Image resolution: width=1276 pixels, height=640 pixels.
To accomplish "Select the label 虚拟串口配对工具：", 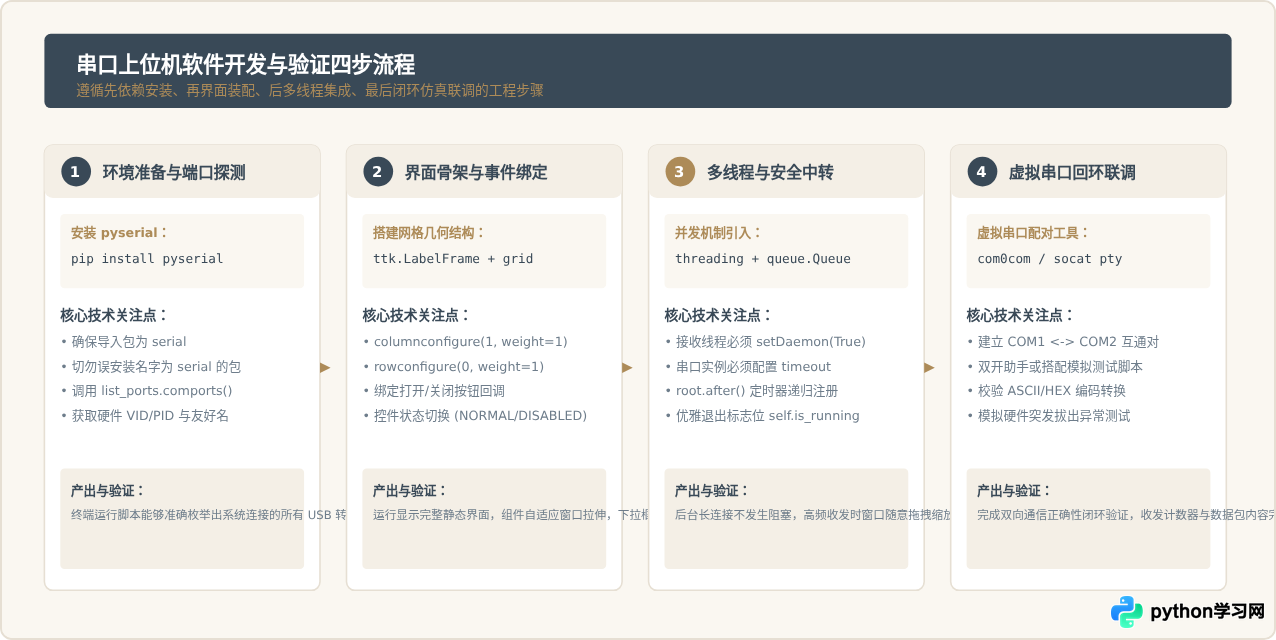I will 1034,233.
